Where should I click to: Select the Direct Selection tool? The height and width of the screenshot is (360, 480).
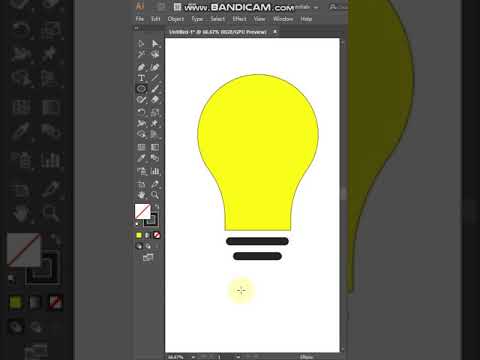(155, 44)
